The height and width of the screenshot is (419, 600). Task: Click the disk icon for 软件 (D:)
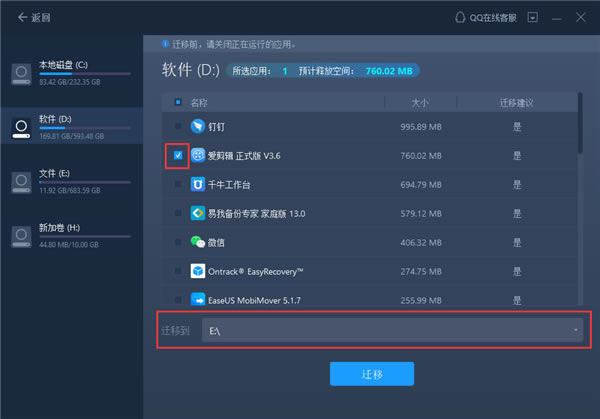pos(21,128)
